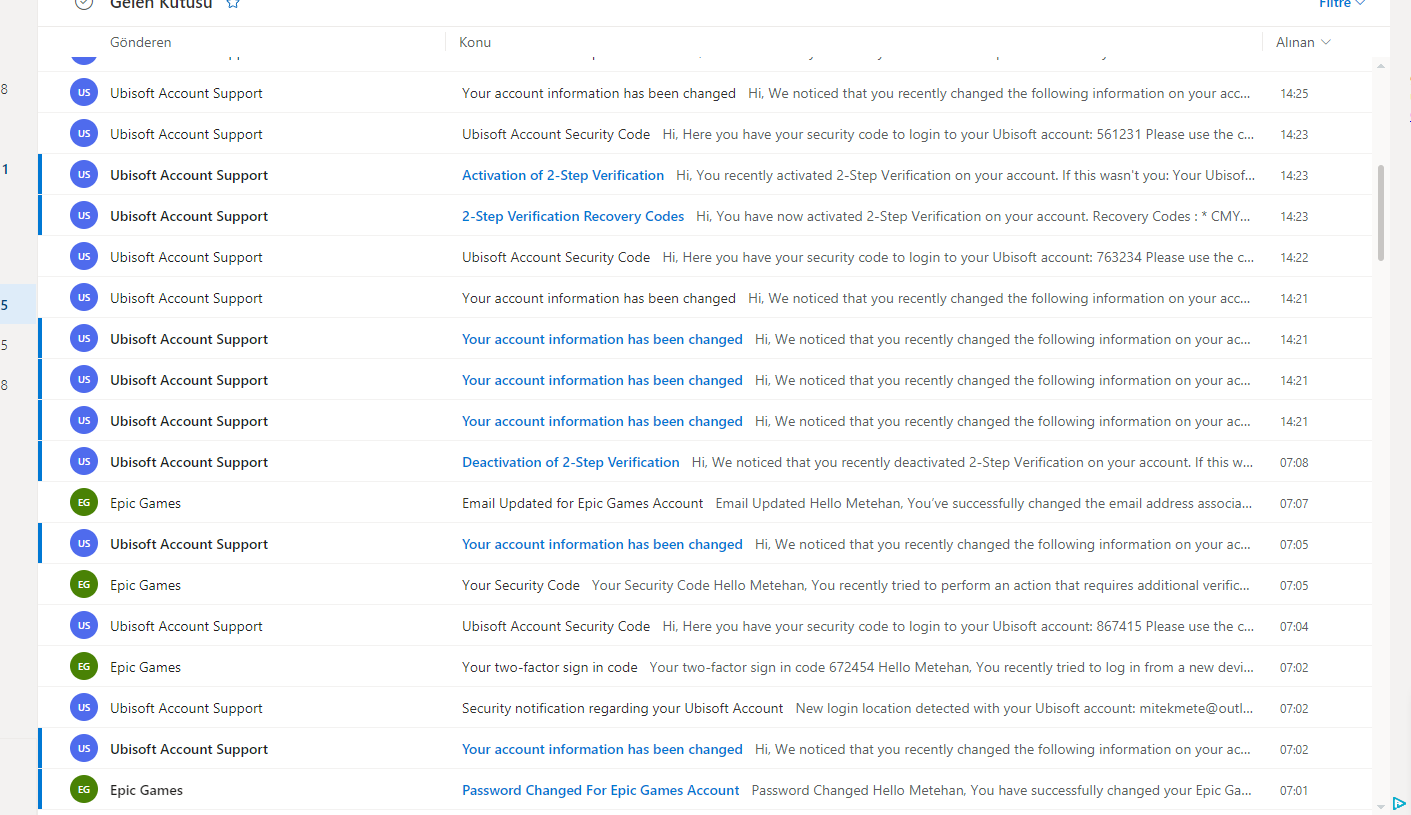1411x815 pixels.
Task: Select avatar of Deactivation of 2-Step Verification email
Action: click(x=84, y=461)
